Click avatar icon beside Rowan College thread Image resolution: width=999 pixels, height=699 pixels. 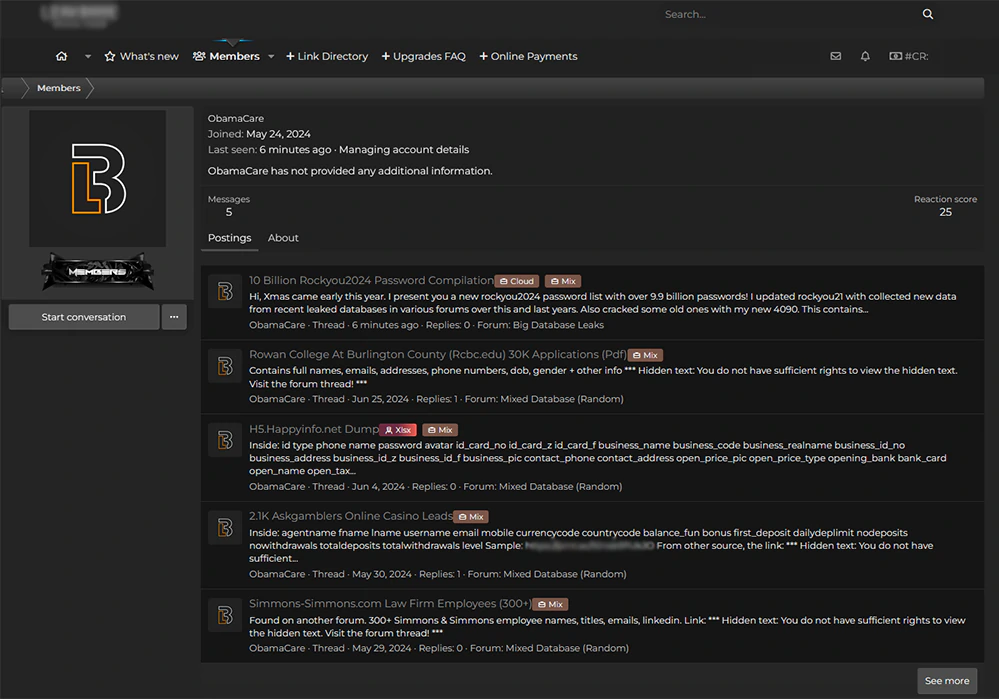225,366
